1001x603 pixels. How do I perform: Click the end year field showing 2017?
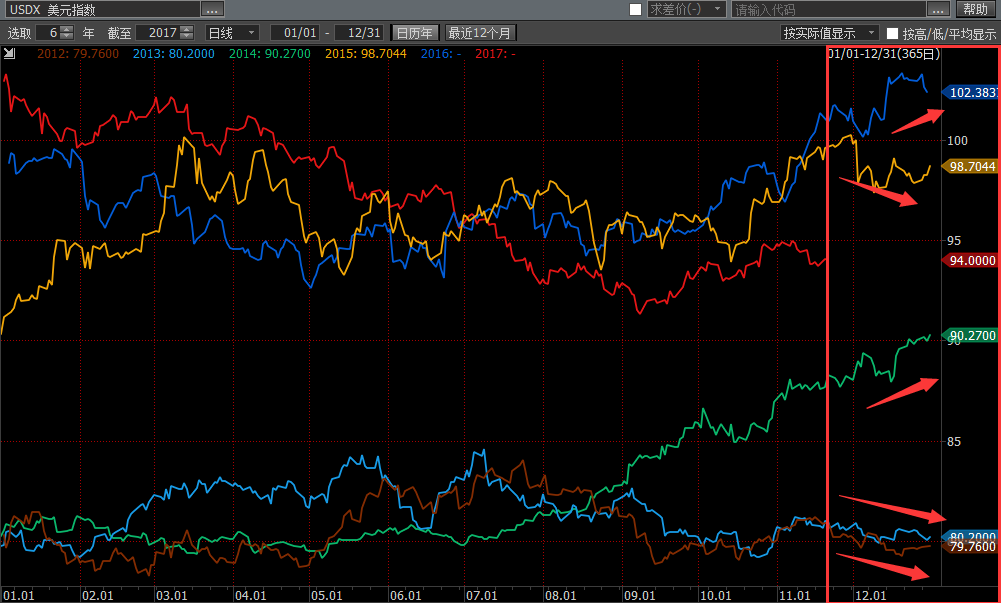click(158, 33)
